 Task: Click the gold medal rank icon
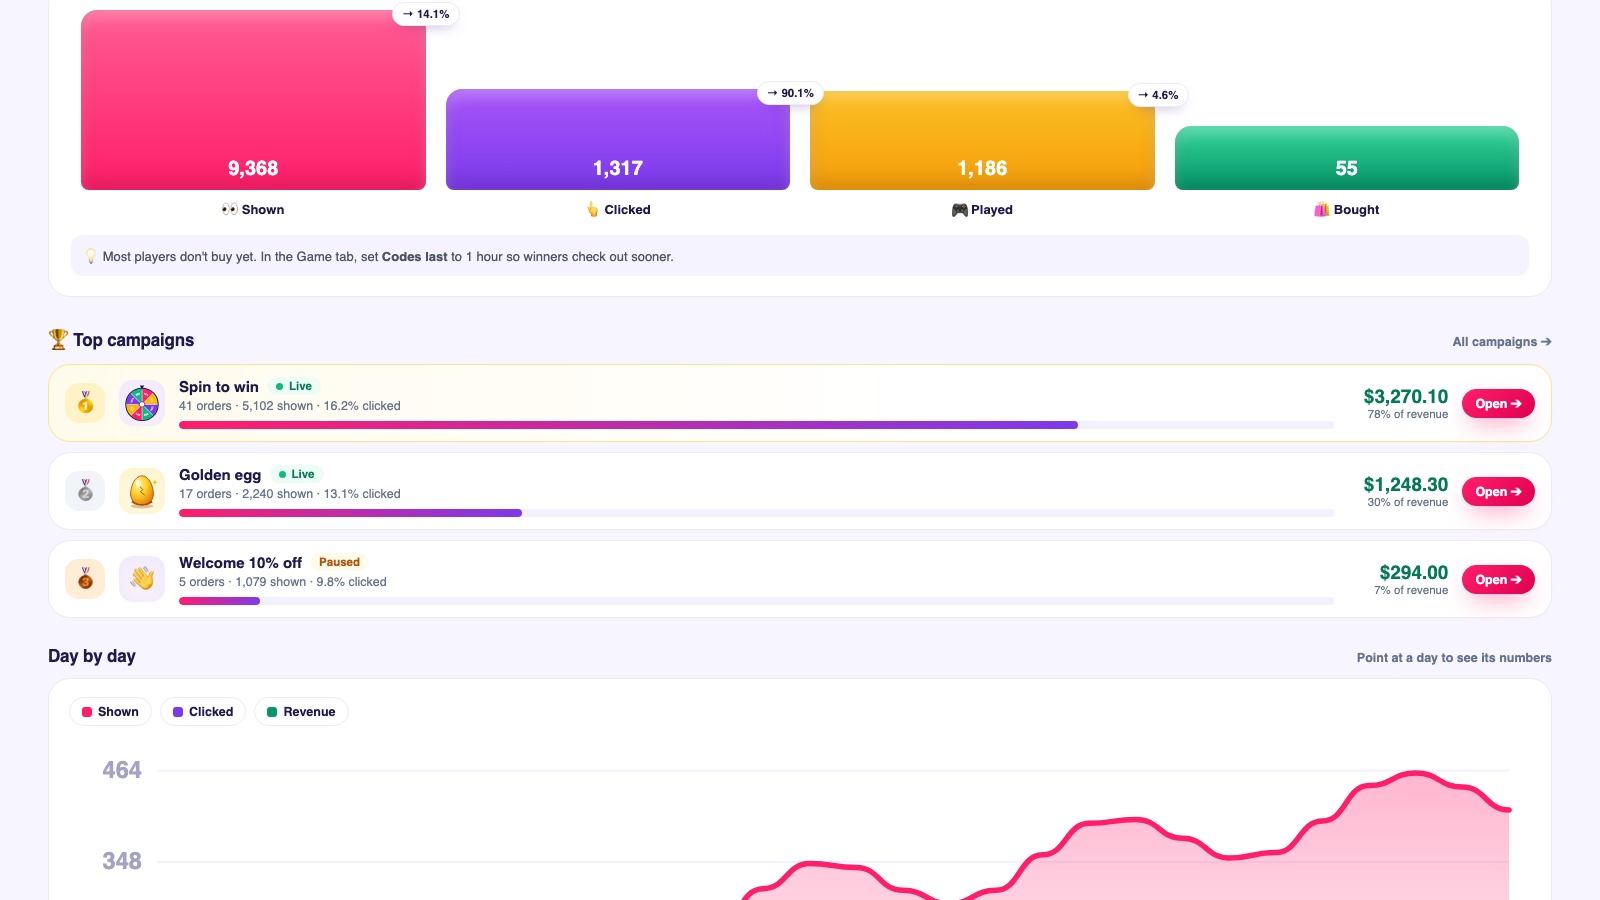click(x=85, y=404)
